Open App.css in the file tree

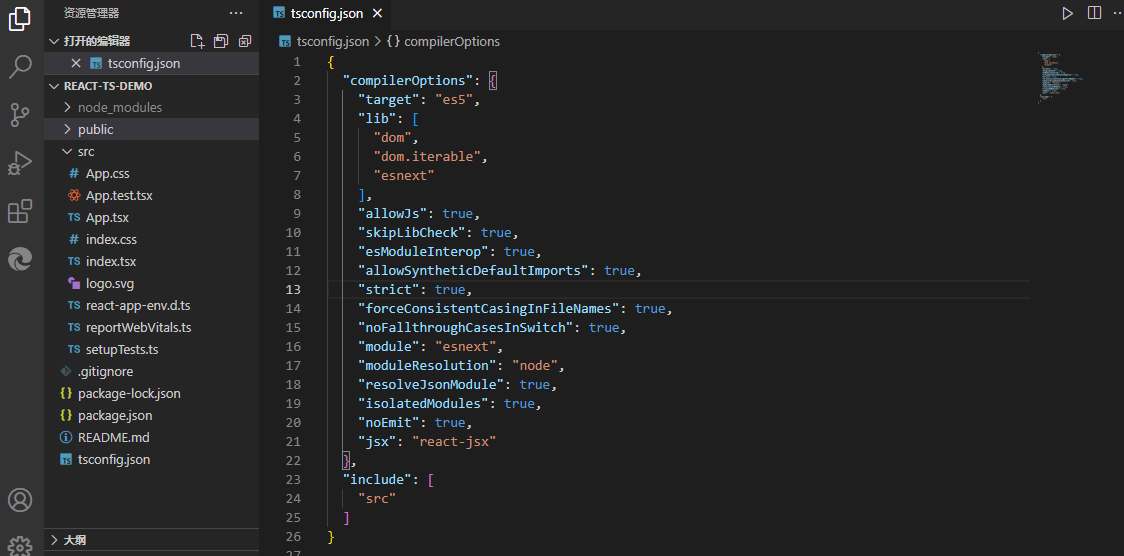pos(108,173)
